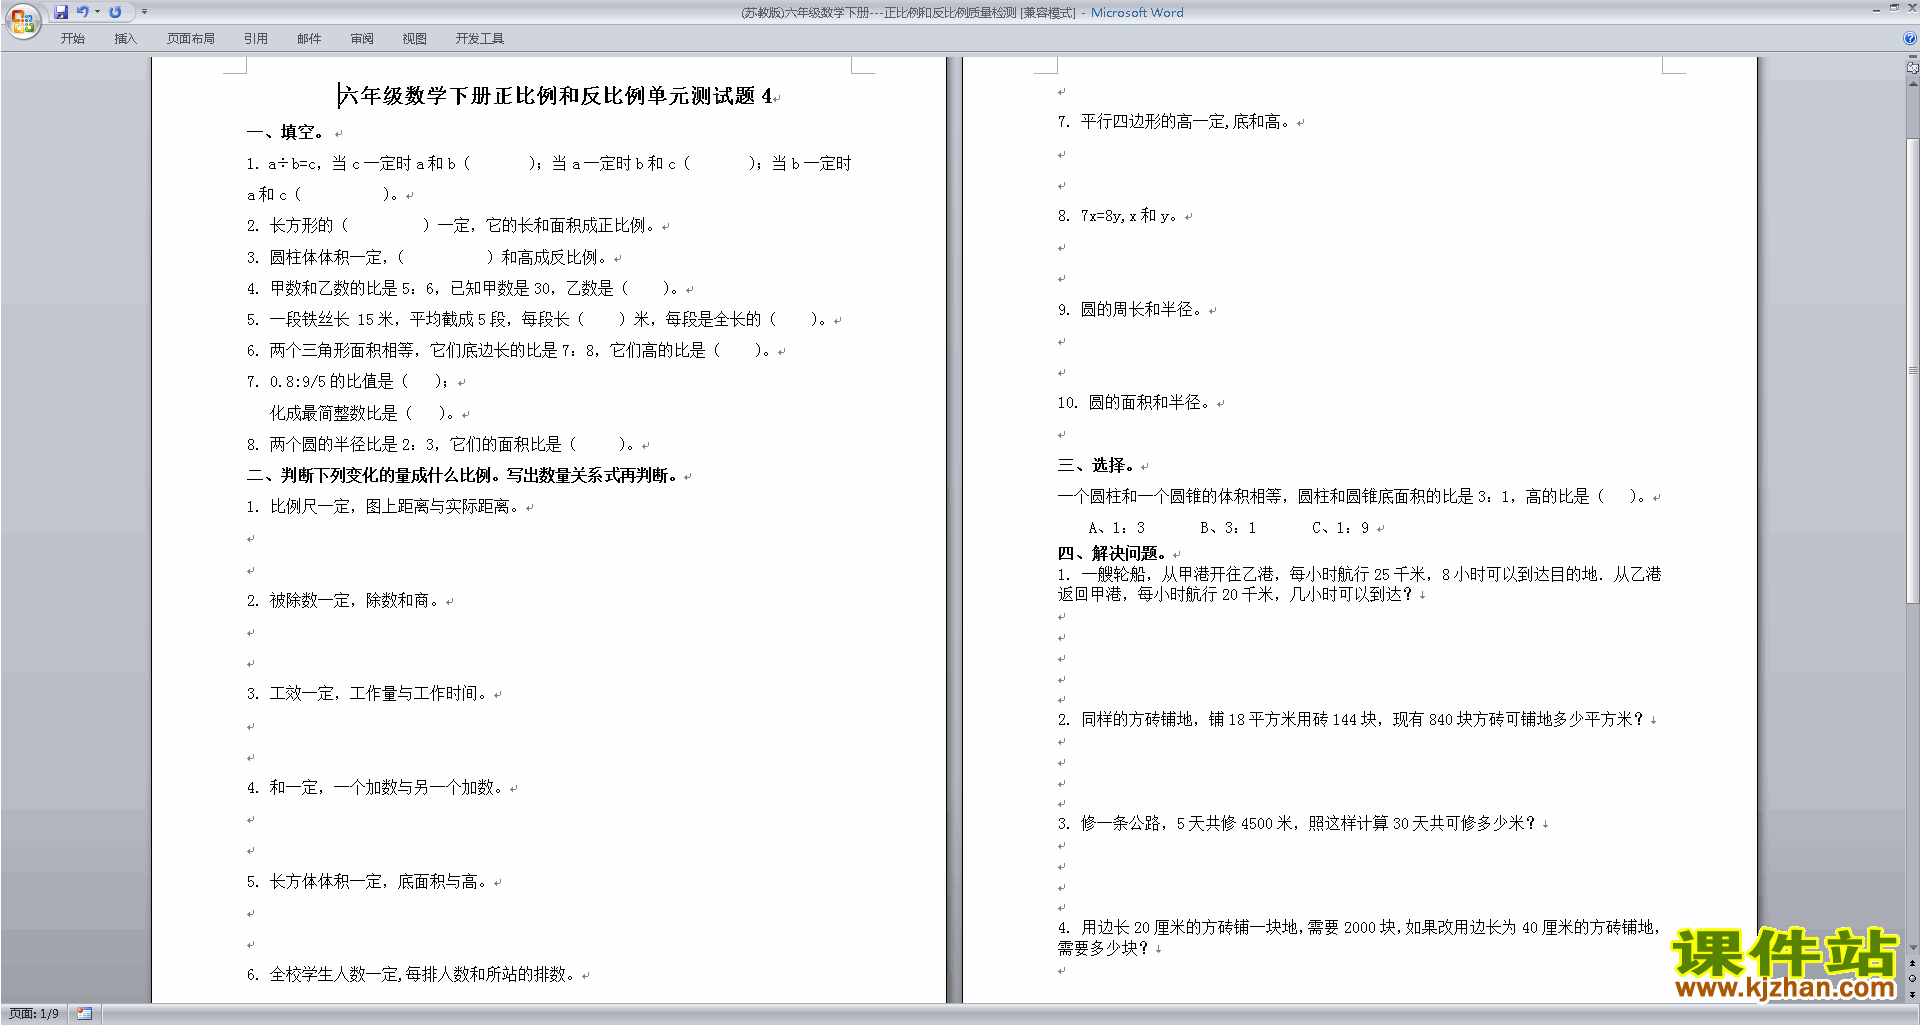1920x1025 pixels.
Task: Click the heading 三、选择。
Action: click(1096, 465)
